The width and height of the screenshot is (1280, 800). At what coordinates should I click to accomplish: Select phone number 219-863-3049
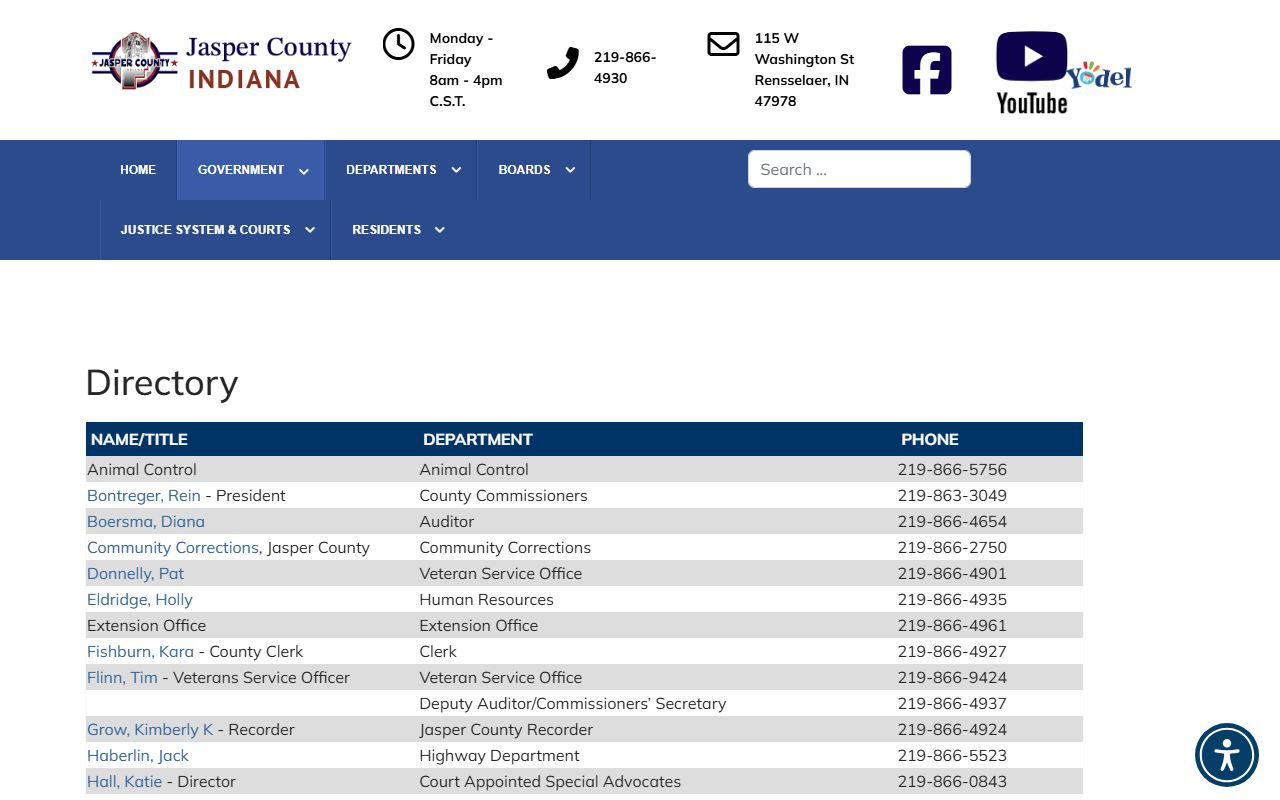coord(952,496)
